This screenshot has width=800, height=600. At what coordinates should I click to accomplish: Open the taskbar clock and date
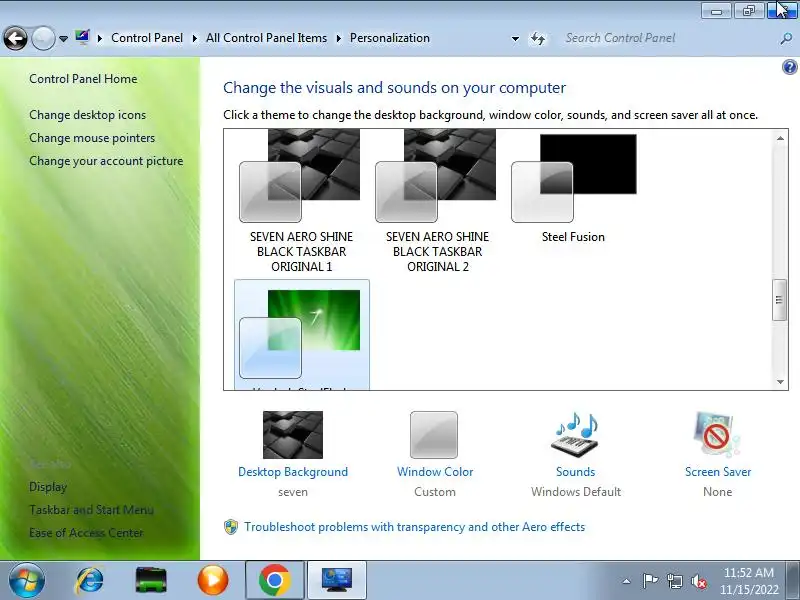(x=749, y=581)
